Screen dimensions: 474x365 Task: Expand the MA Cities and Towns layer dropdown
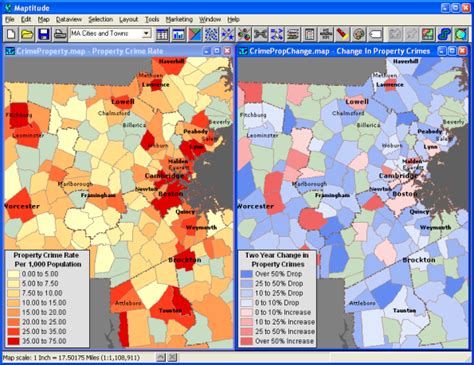click(146, 34)
